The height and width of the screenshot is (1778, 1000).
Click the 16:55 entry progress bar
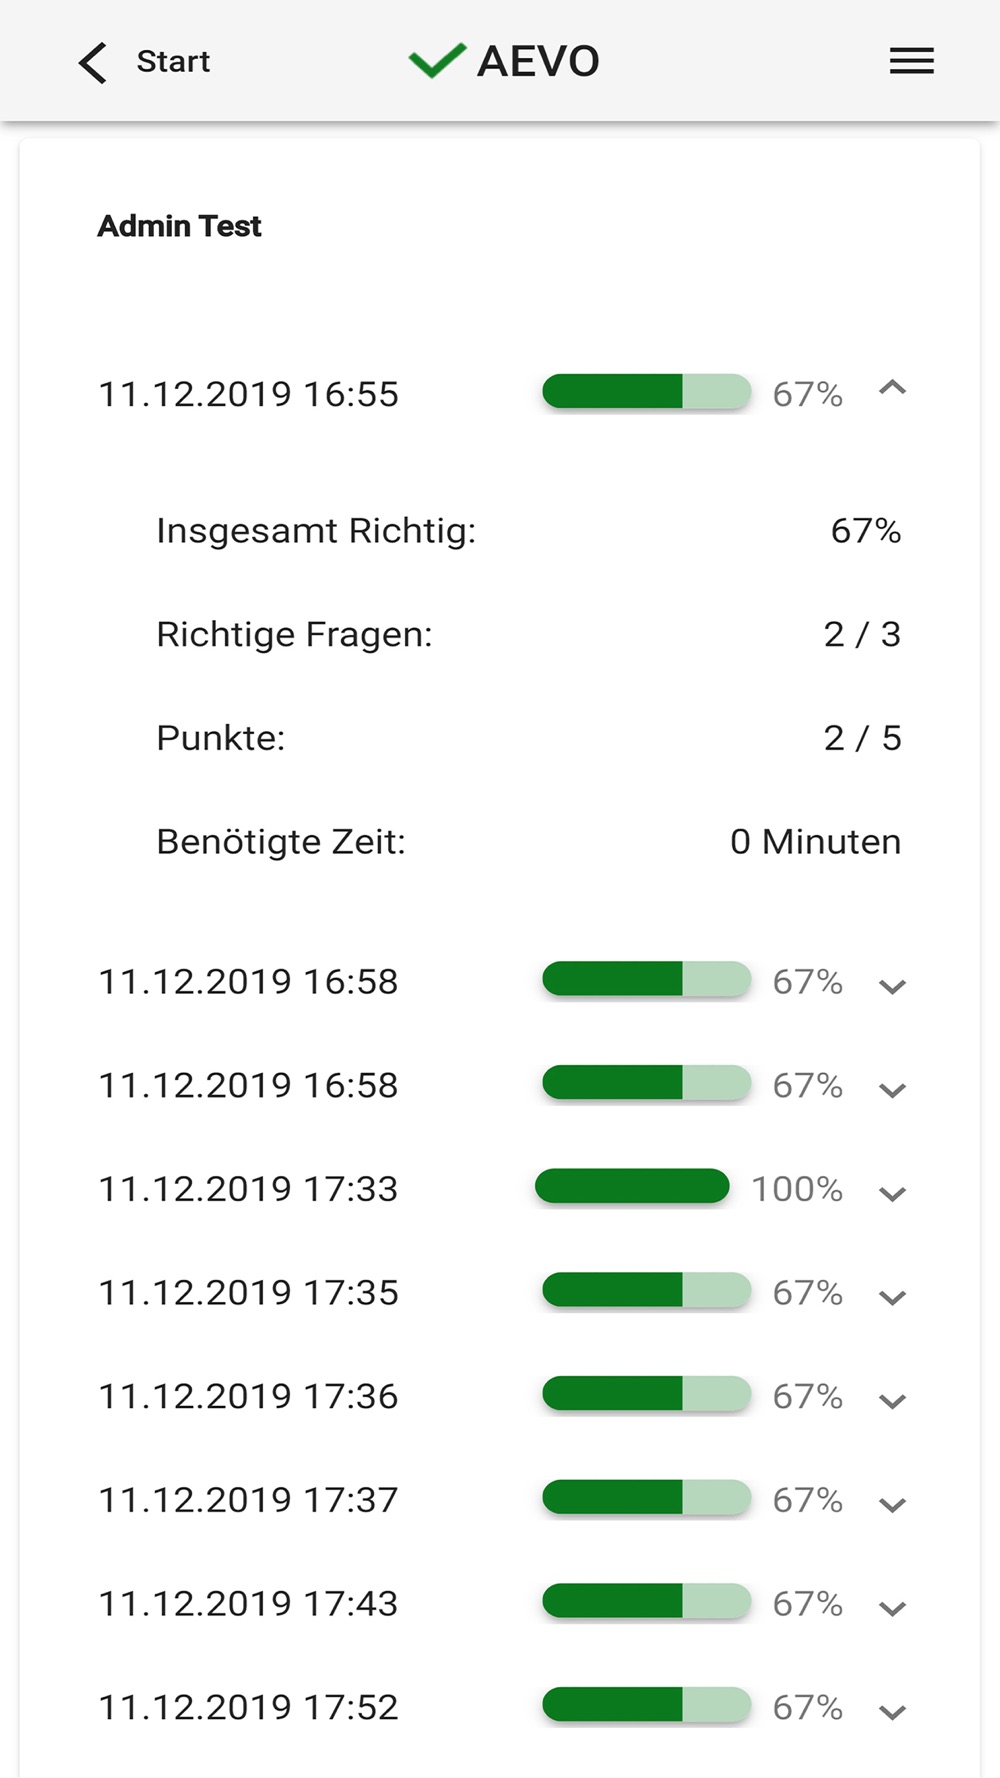(646, 392)
